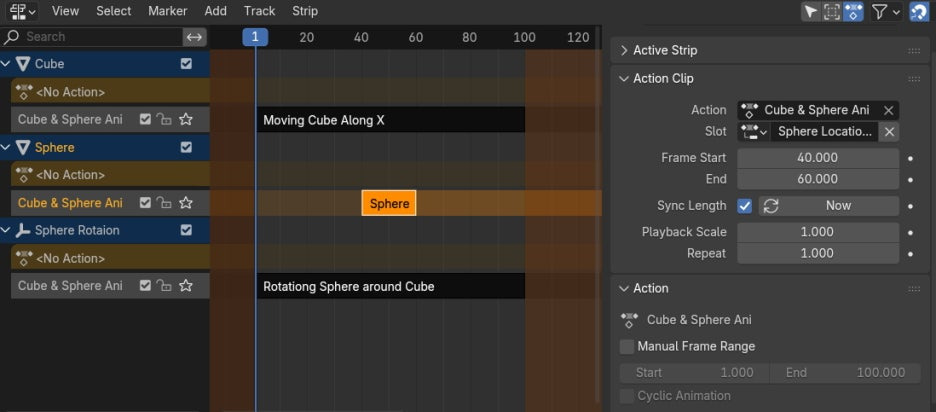The height and width of the screenshot is (412, 936).
Task: Click the Action panel Cube & Sphere Ani icon
Action: point(629,320)
